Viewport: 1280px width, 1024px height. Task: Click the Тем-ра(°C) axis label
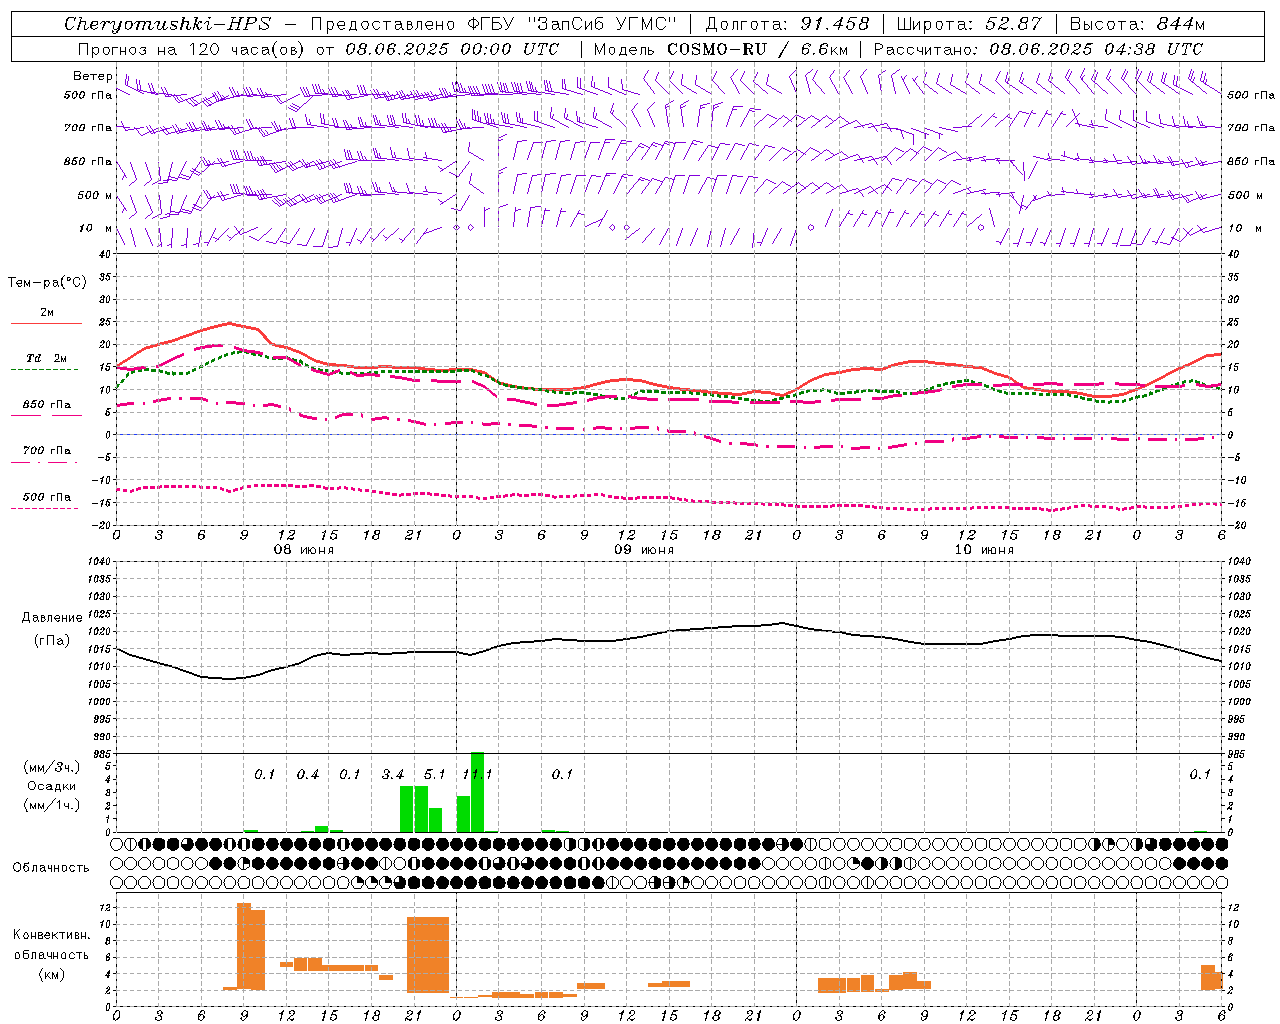(47, 283)
